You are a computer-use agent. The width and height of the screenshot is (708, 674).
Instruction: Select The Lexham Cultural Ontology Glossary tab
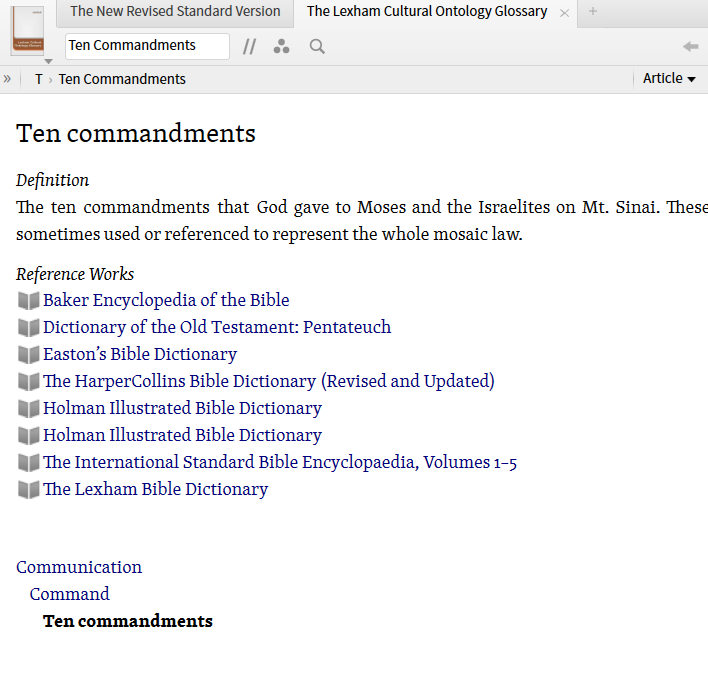coord(427,11)
